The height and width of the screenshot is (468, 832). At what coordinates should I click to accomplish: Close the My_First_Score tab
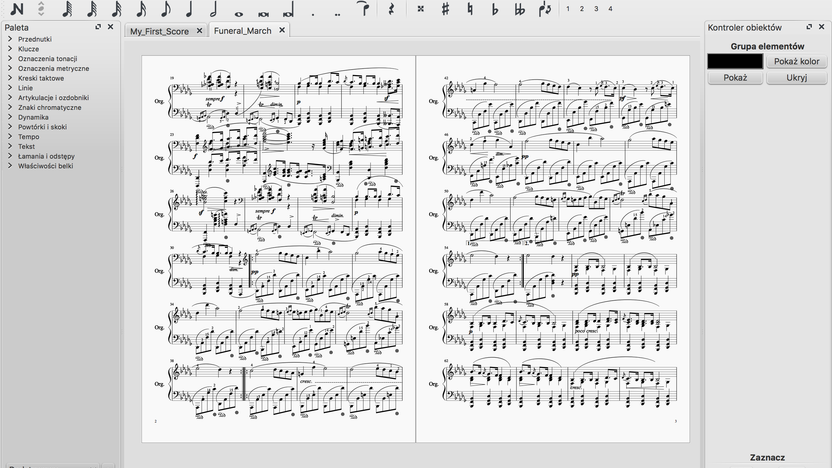point(200,31)
